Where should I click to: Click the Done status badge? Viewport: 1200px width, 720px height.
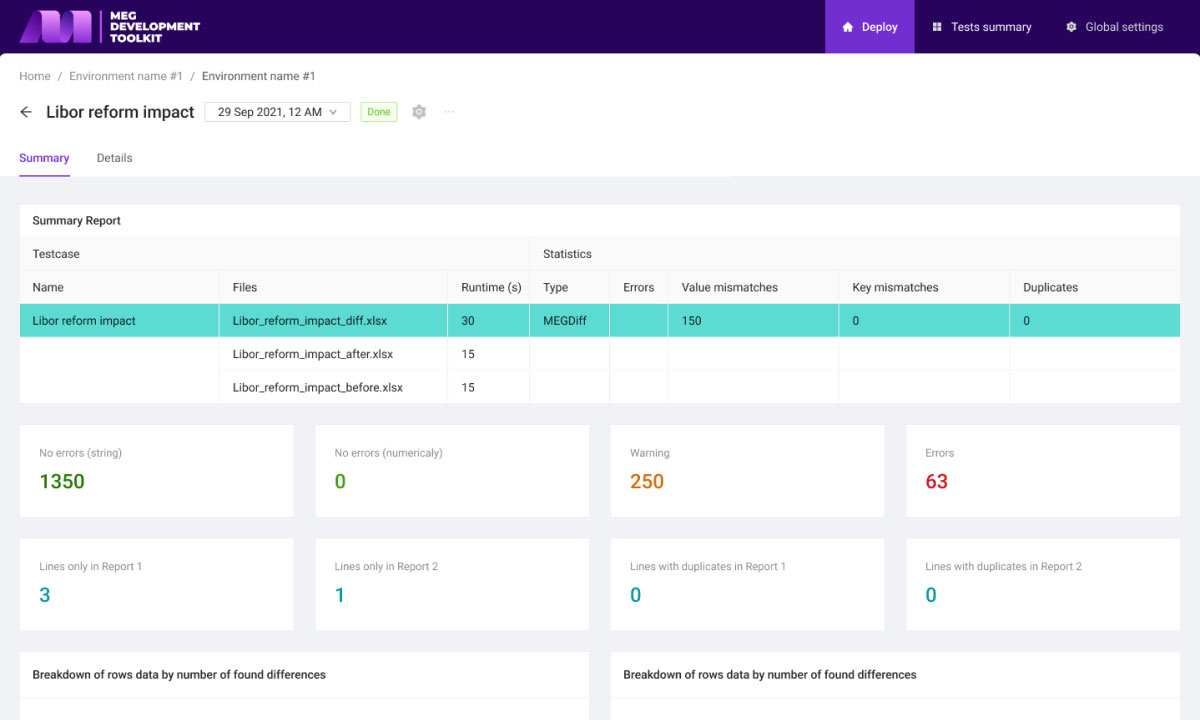(x=379, y=112)
